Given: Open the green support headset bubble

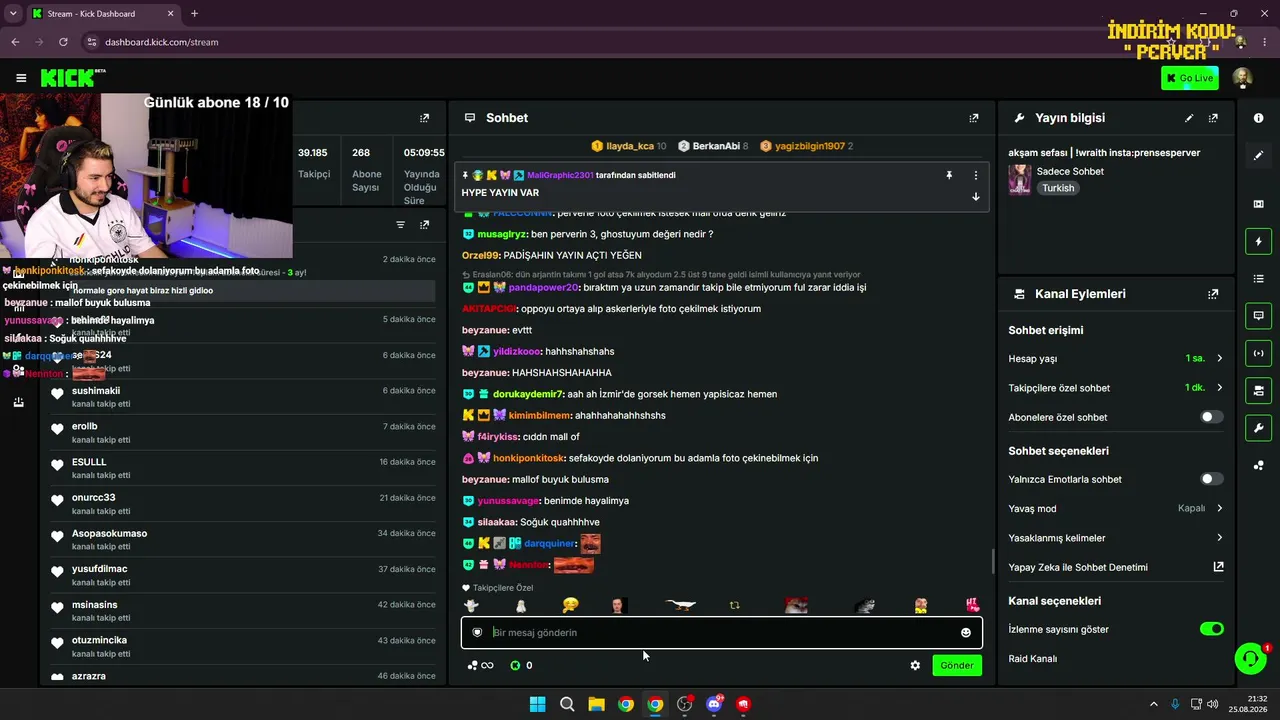Looking at the screenshot, I should point(1250,658).
